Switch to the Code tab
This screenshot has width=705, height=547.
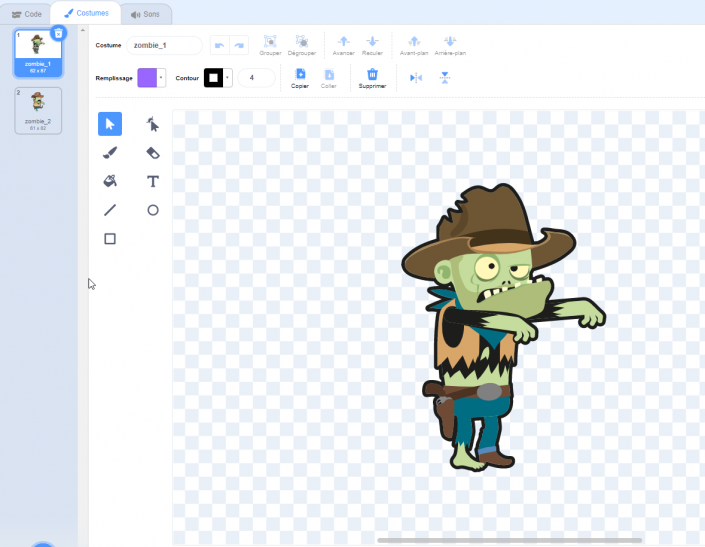click(26, 14)
